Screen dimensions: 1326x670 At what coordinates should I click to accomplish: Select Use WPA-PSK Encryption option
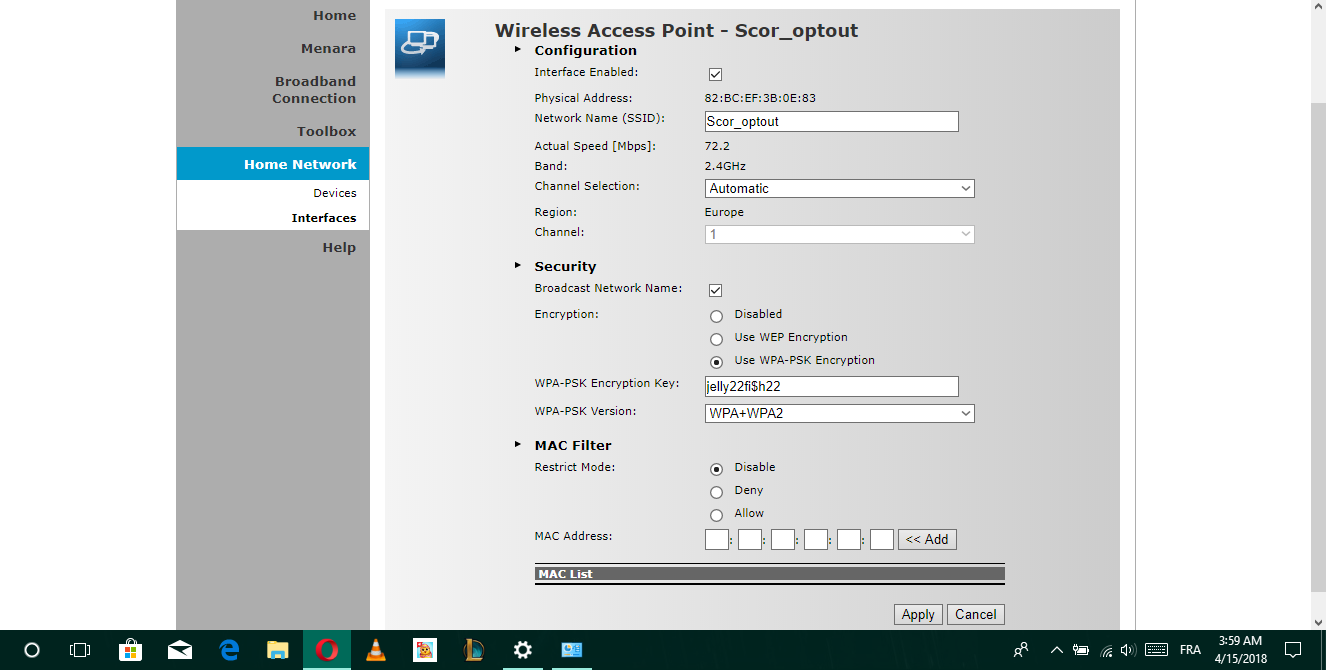[716, 362]
